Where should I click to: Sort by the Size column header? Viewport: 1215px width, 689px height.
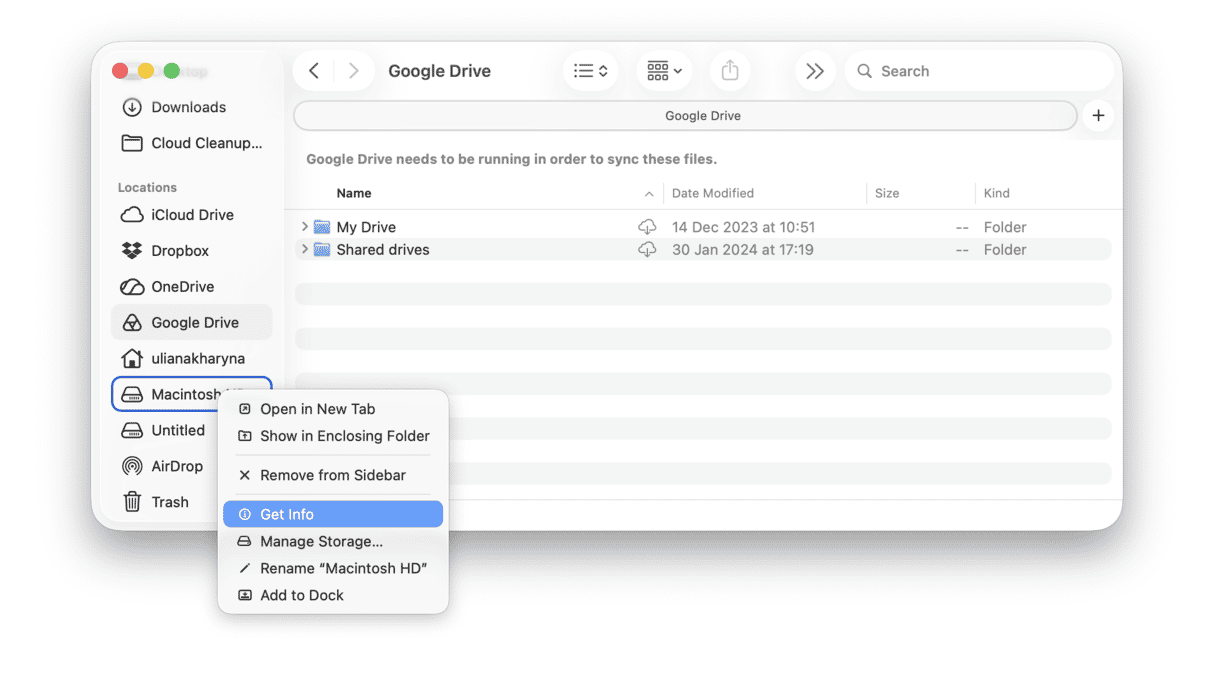point(887,193)
